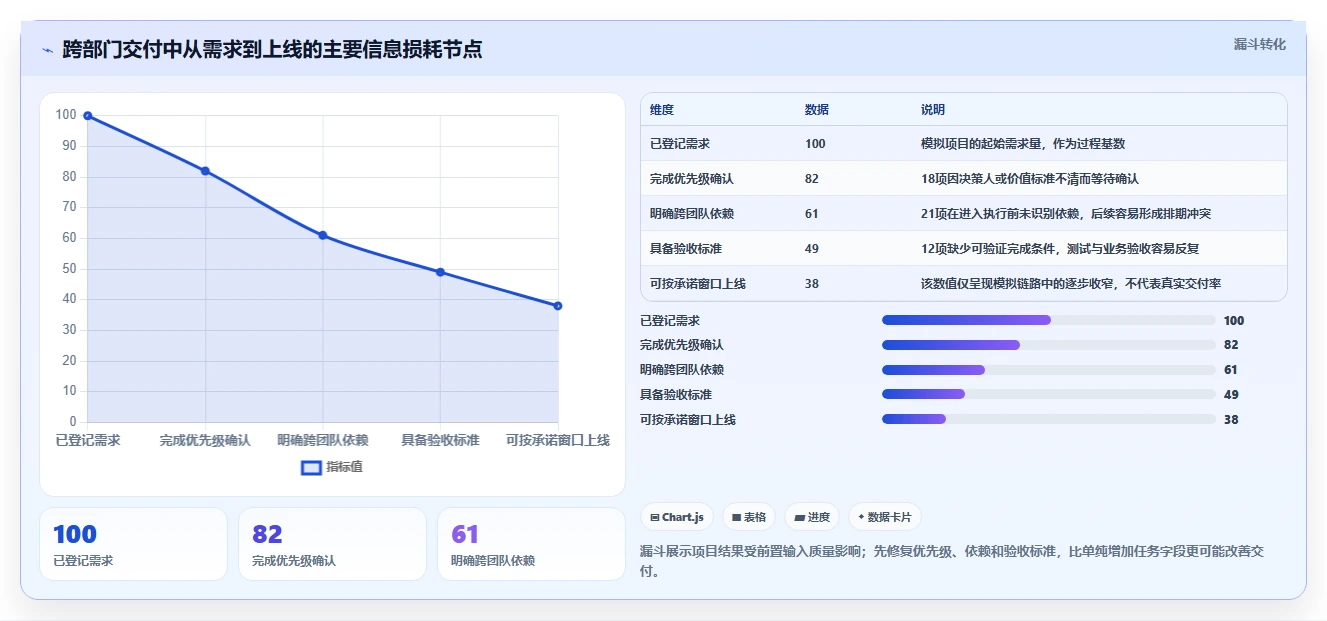Click the 进度 tag chip
The width and height of the screenshot is (1327, 621).
812,517
